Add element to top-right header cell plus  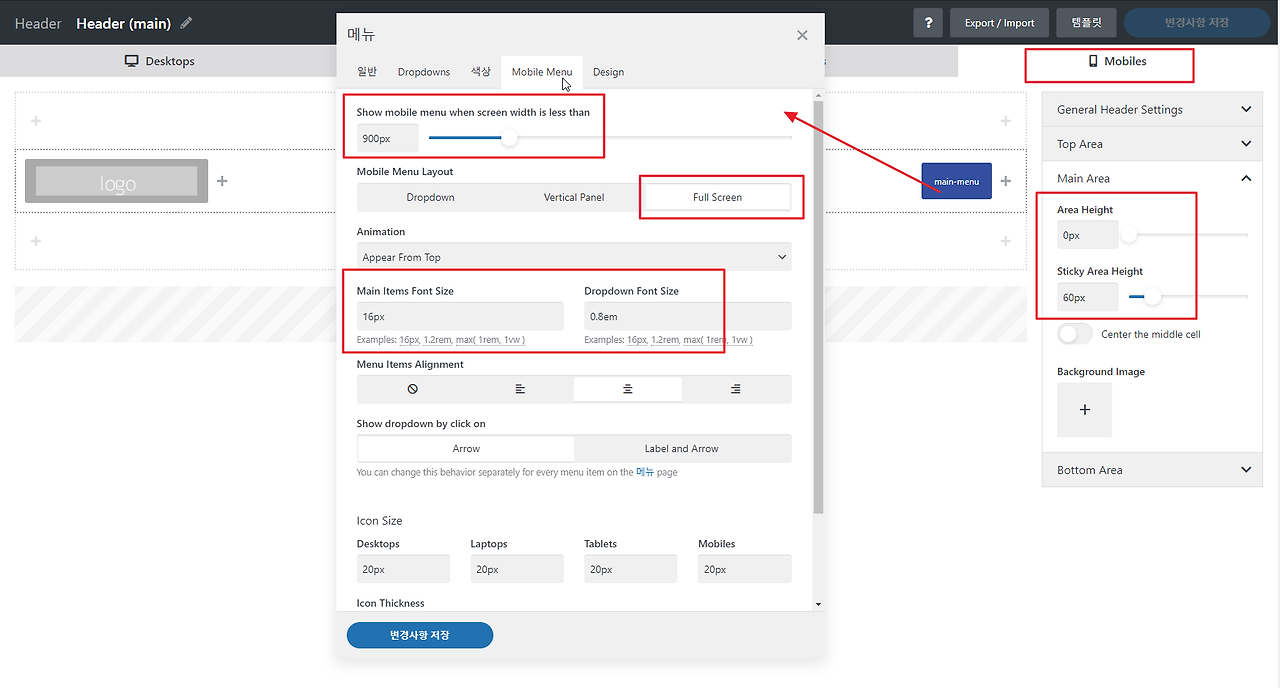click(1006, 121)
